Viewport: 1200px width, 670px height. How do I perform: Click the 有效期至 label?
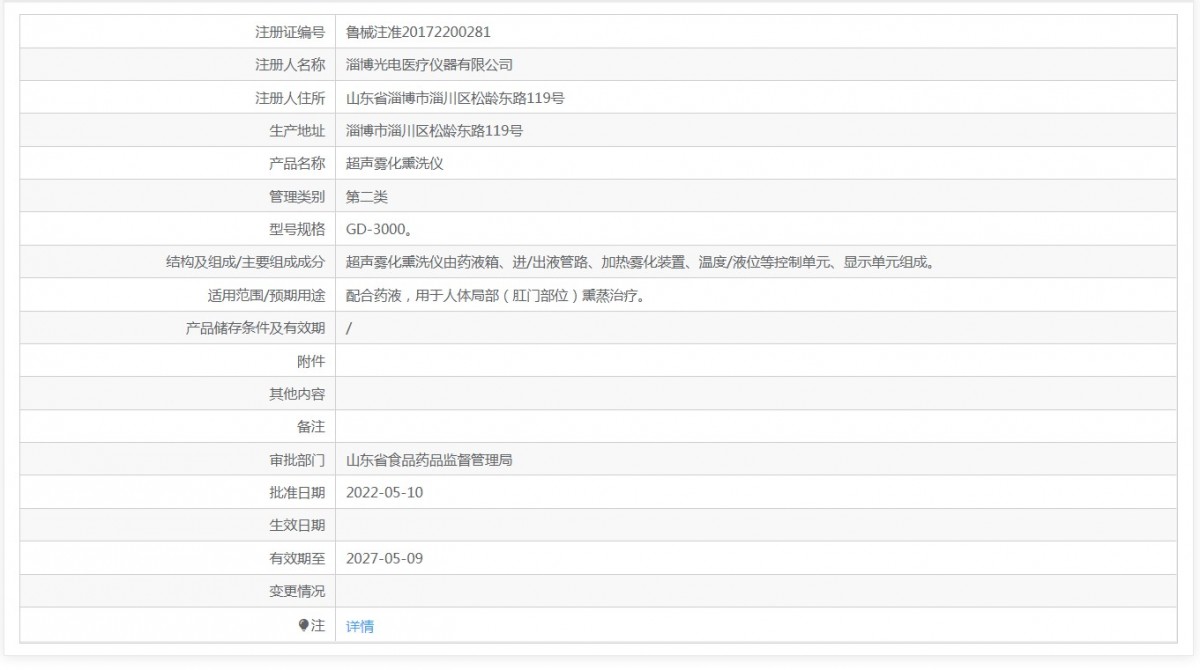297,559
